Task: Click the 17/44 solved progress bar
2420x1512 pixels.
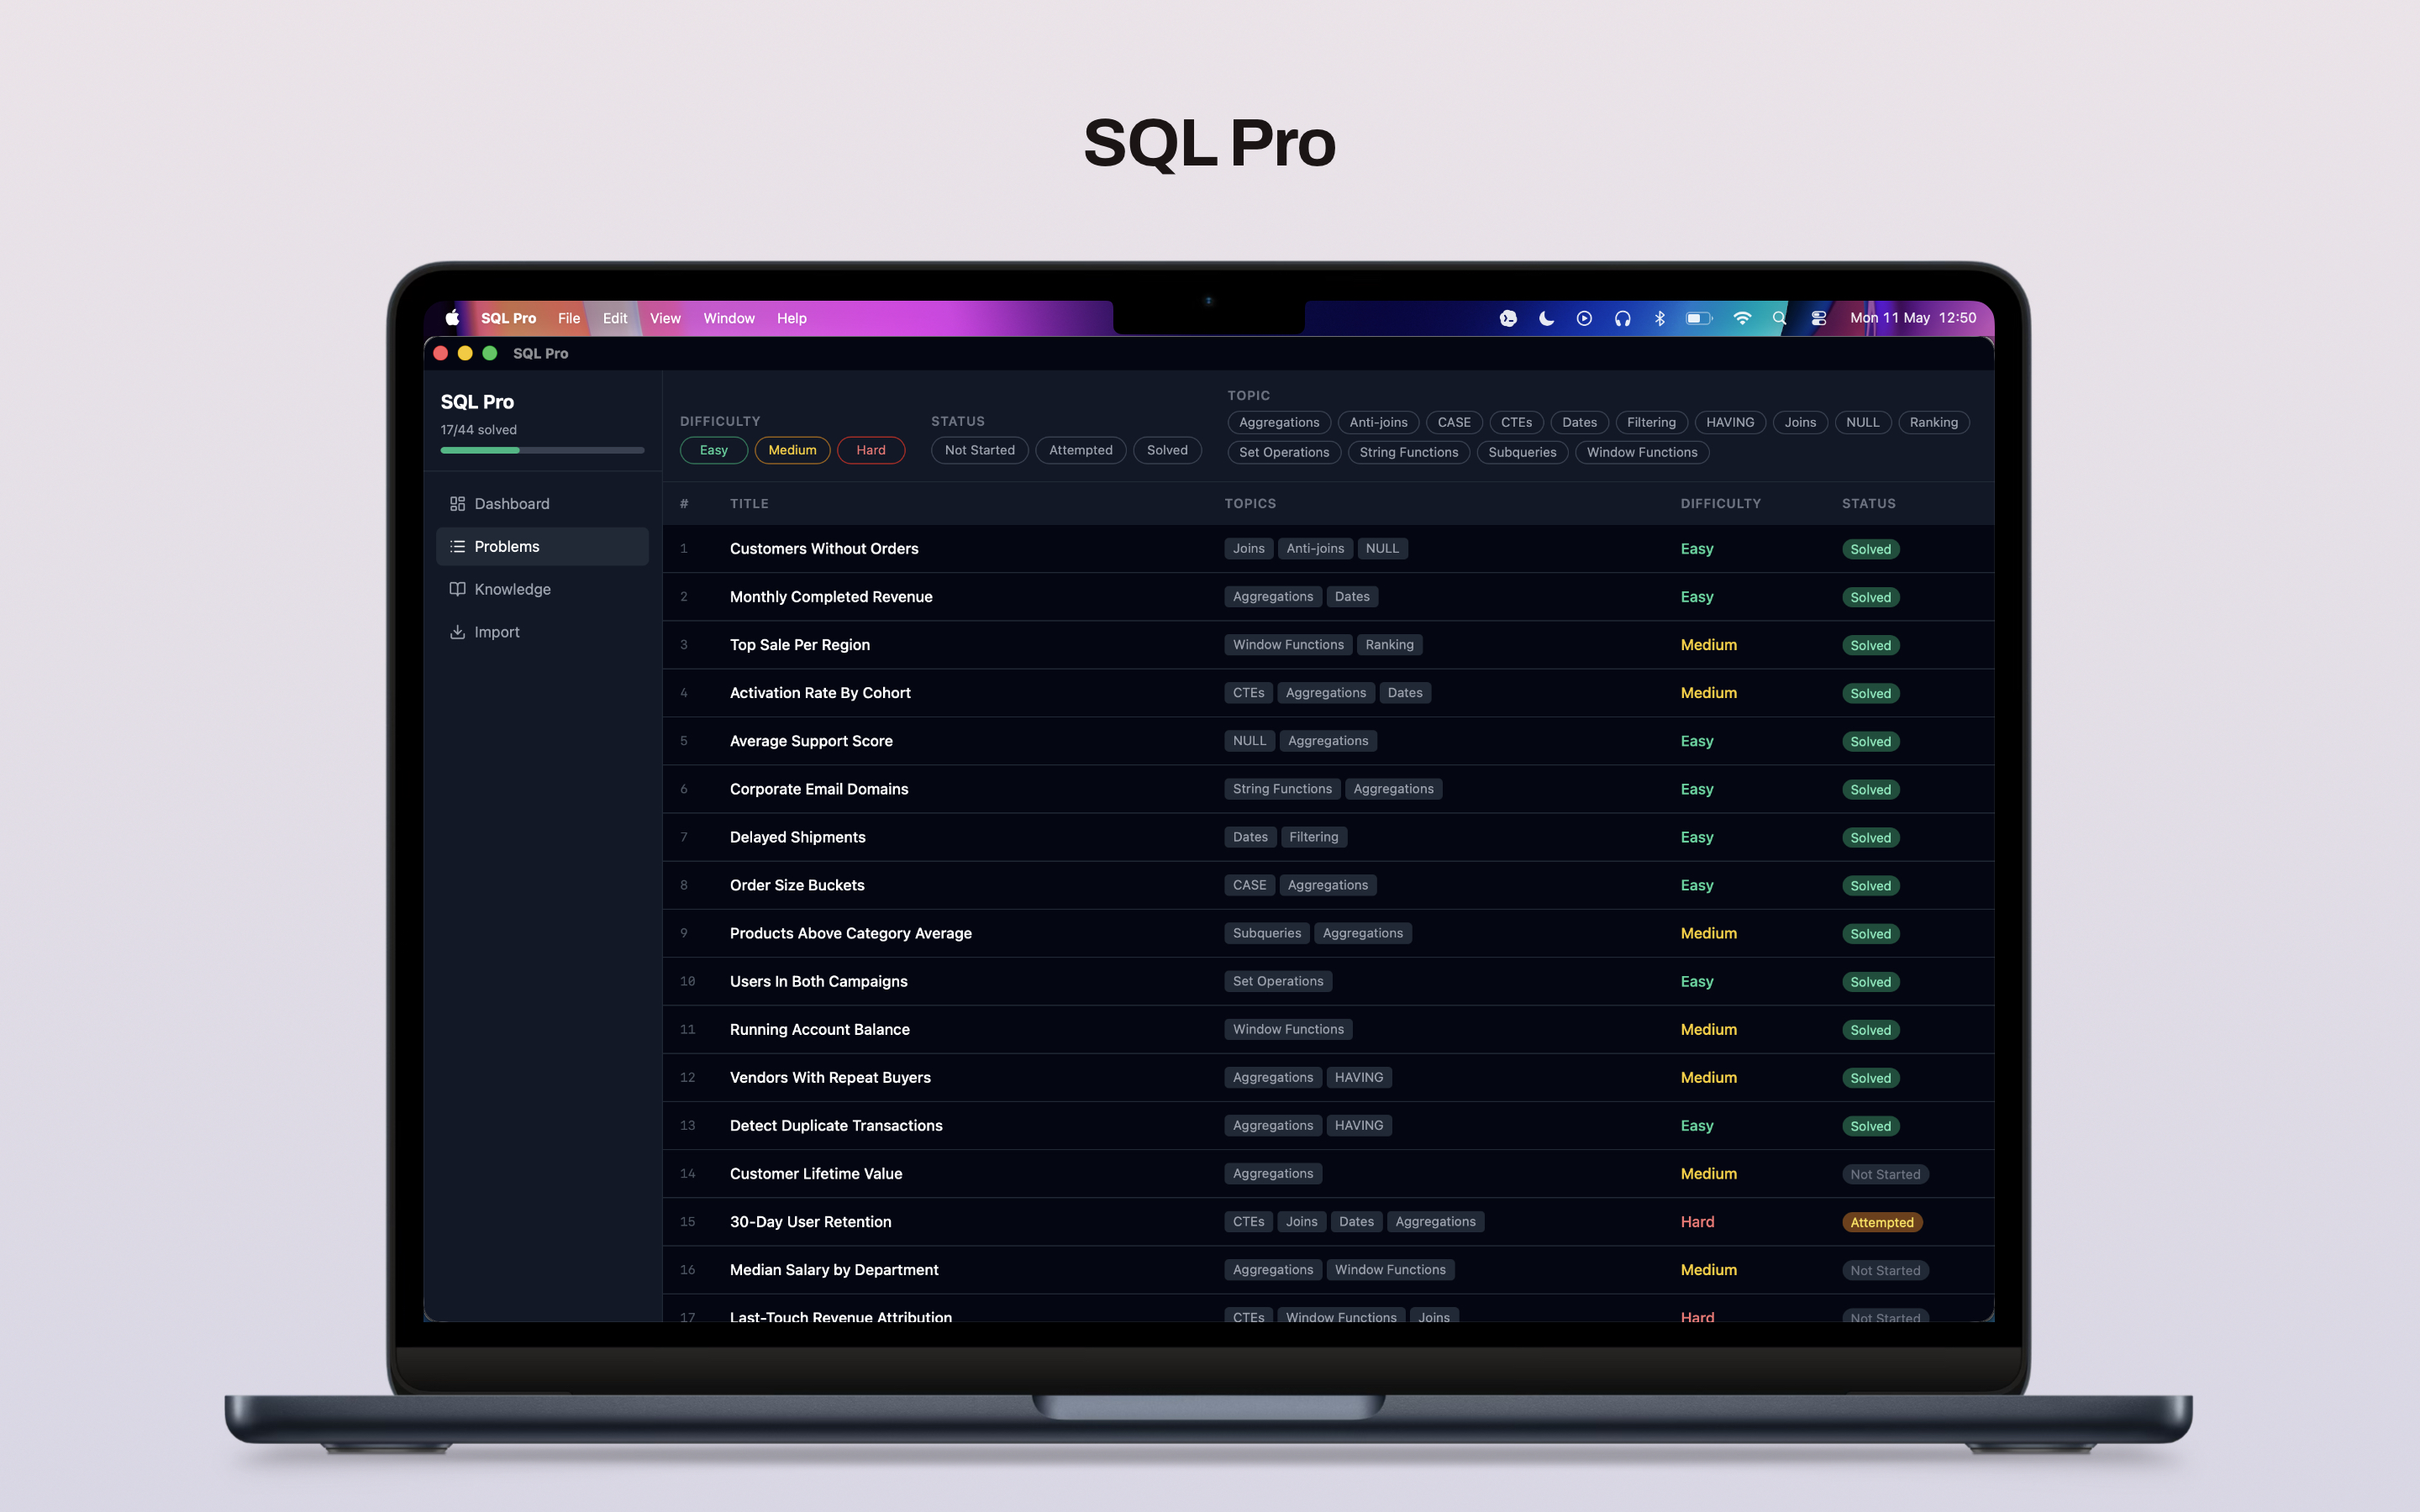Action: click(x=542, y=450)
